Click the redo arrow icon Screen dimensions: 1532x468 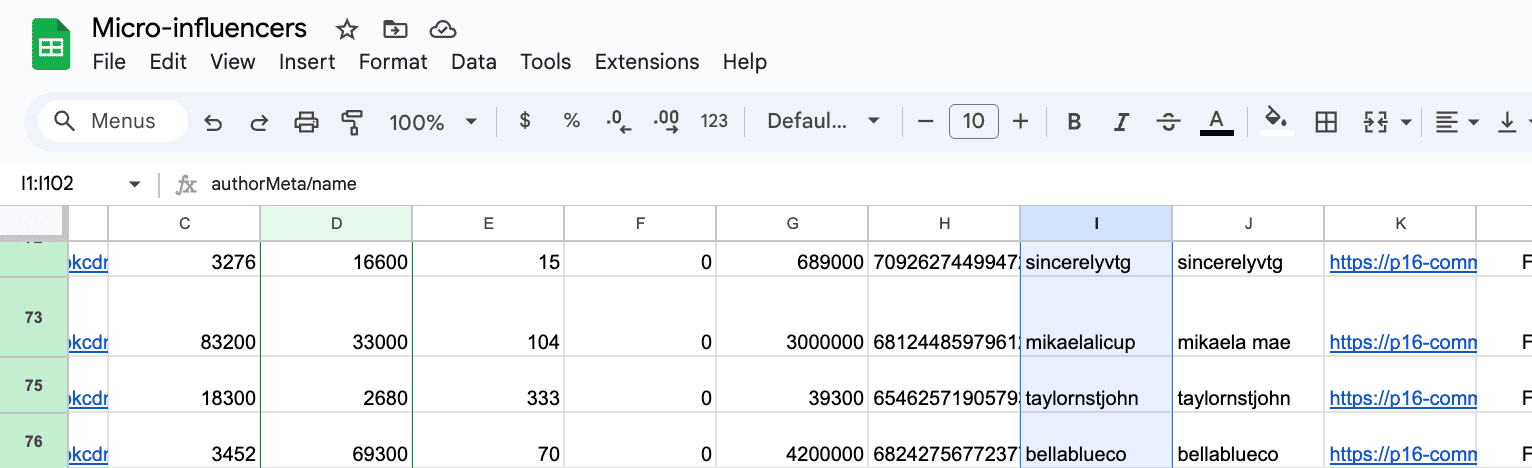[259, 122]
